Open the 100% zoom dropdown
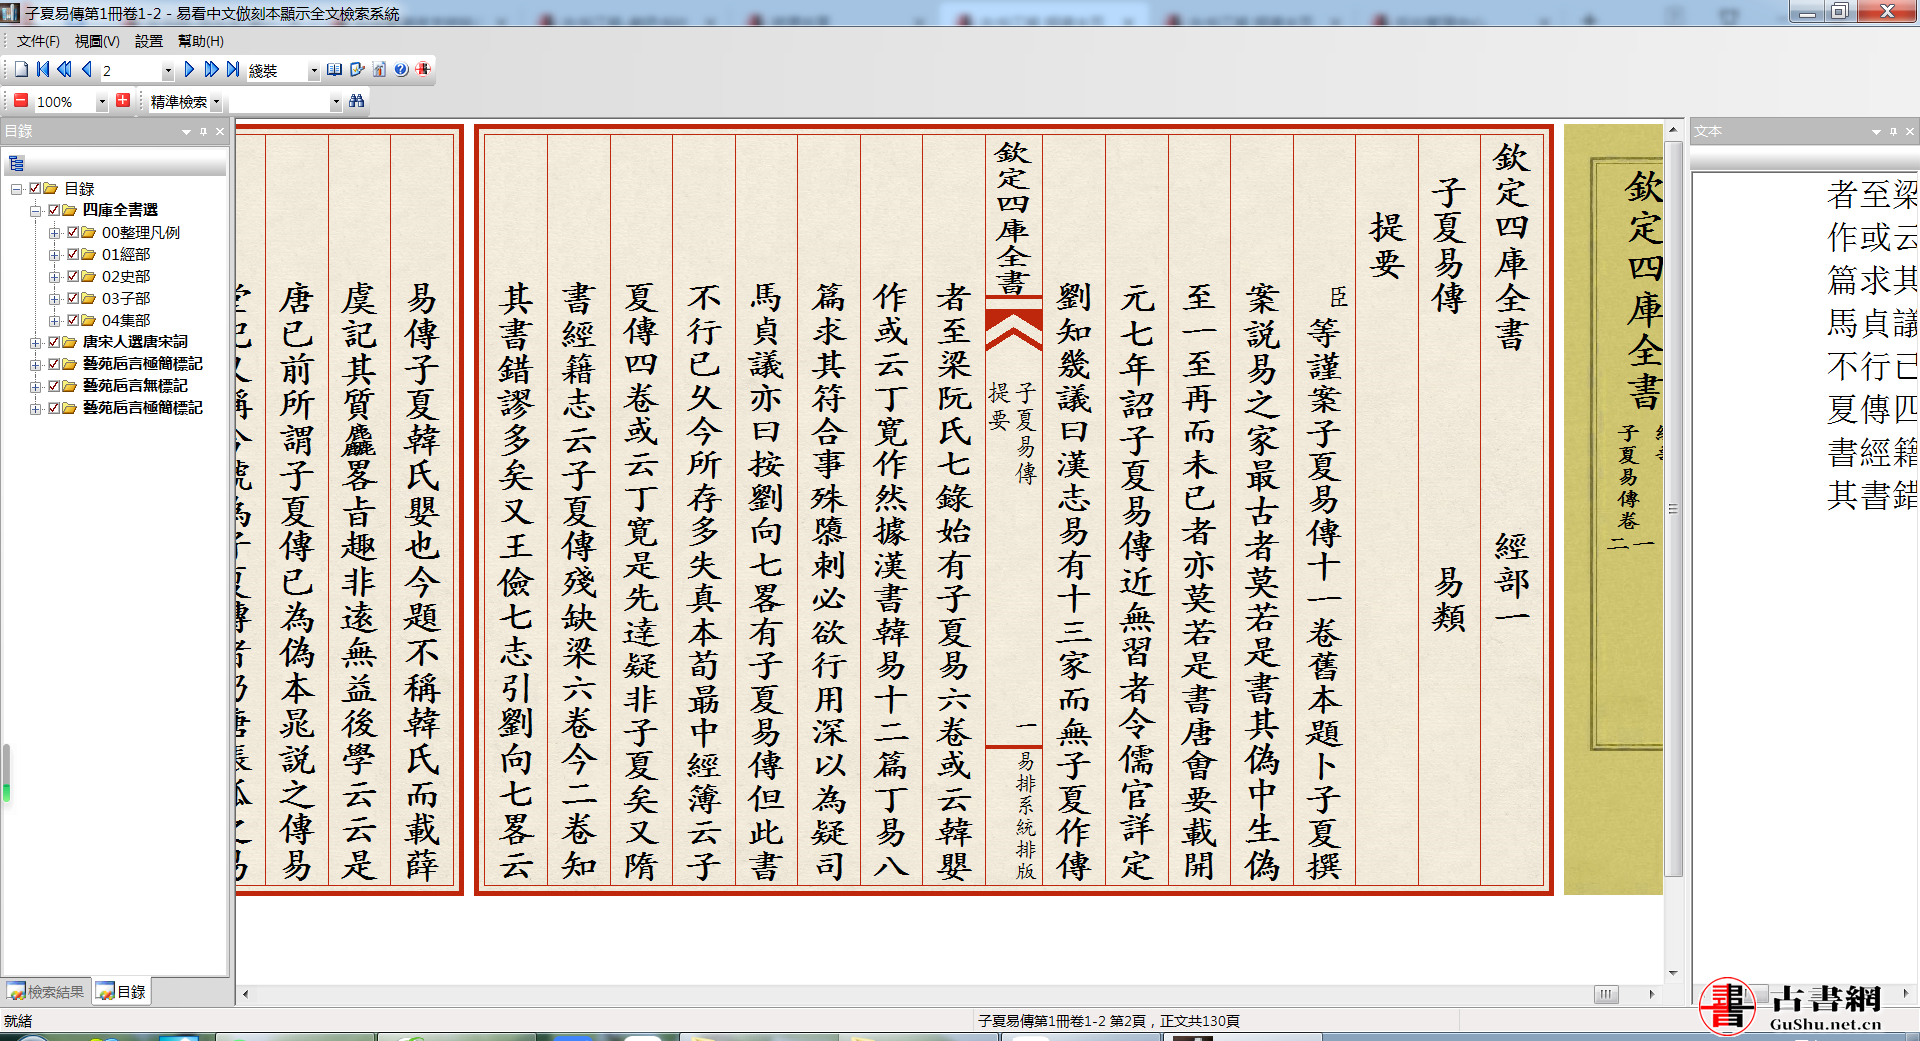Viewport: 1920px width, 1041px height. (101, 101)
